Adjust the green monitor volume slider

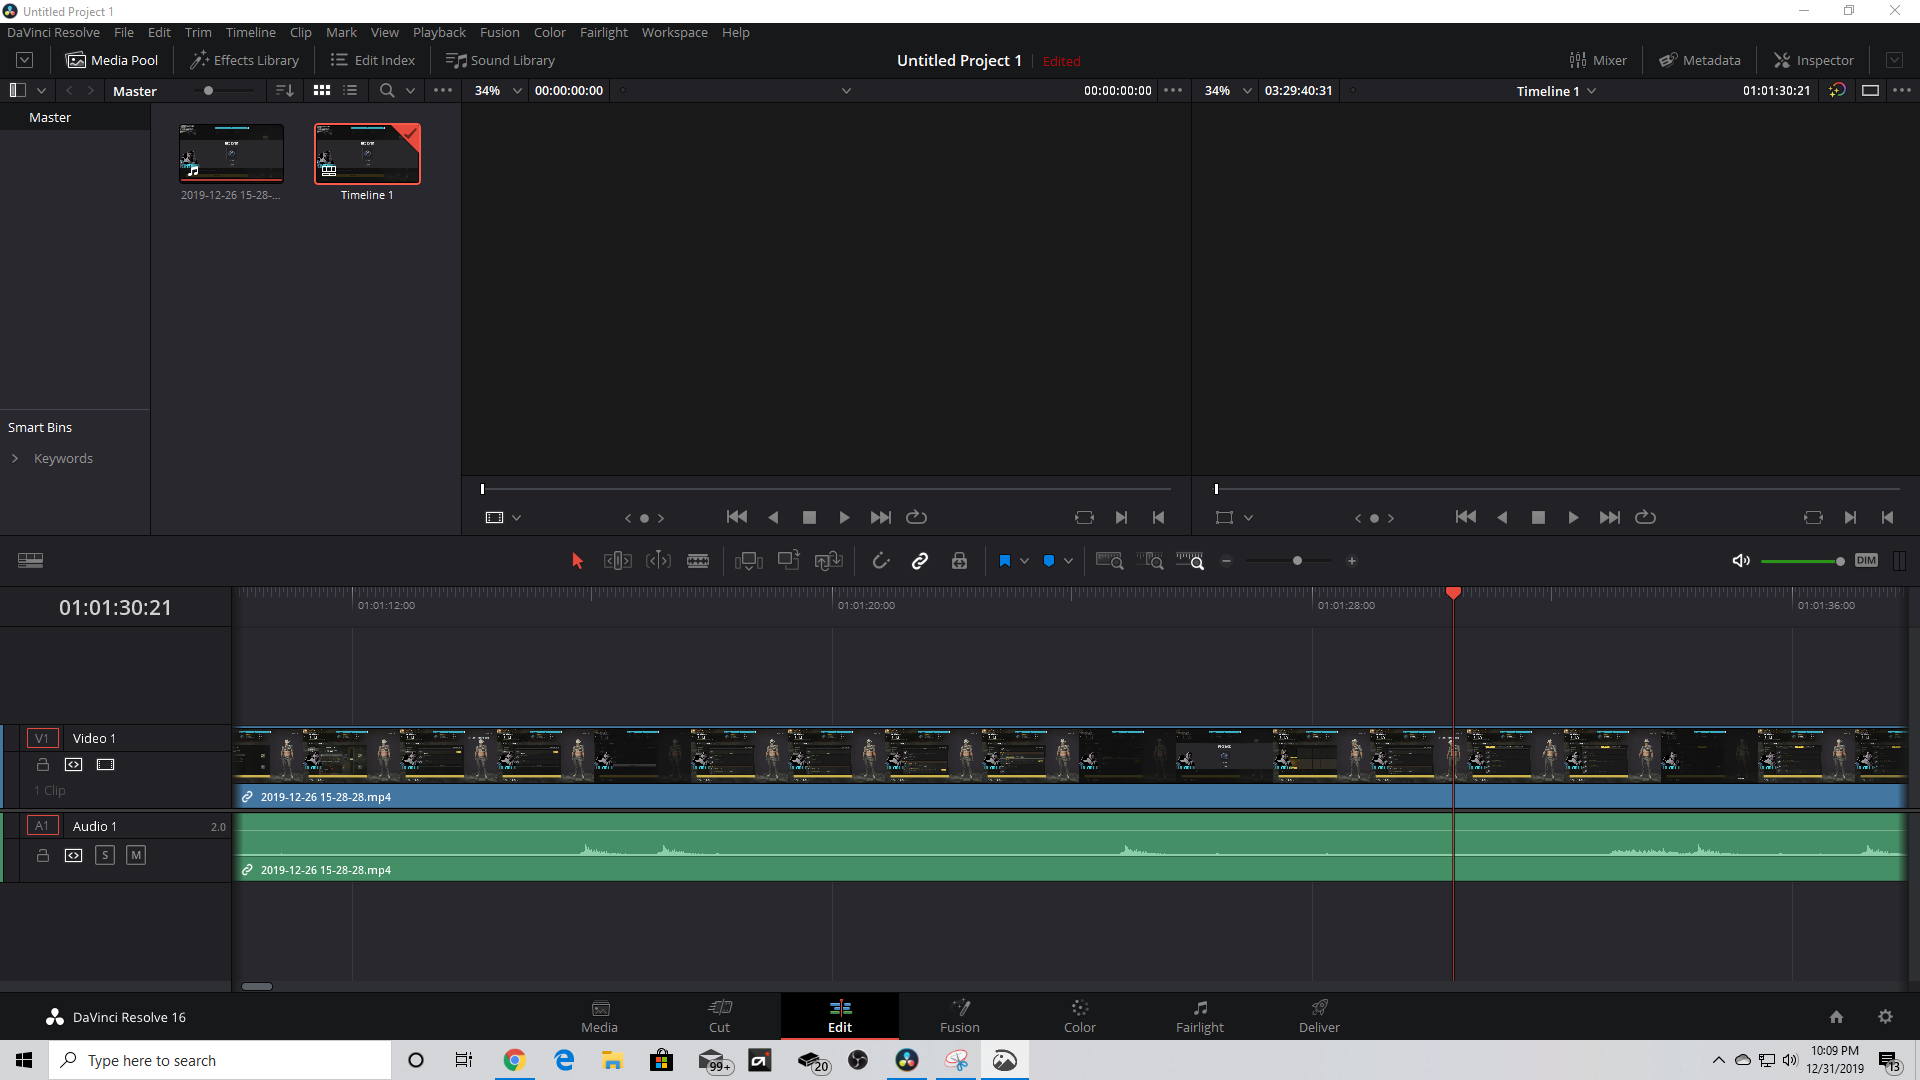point(1802,561)
